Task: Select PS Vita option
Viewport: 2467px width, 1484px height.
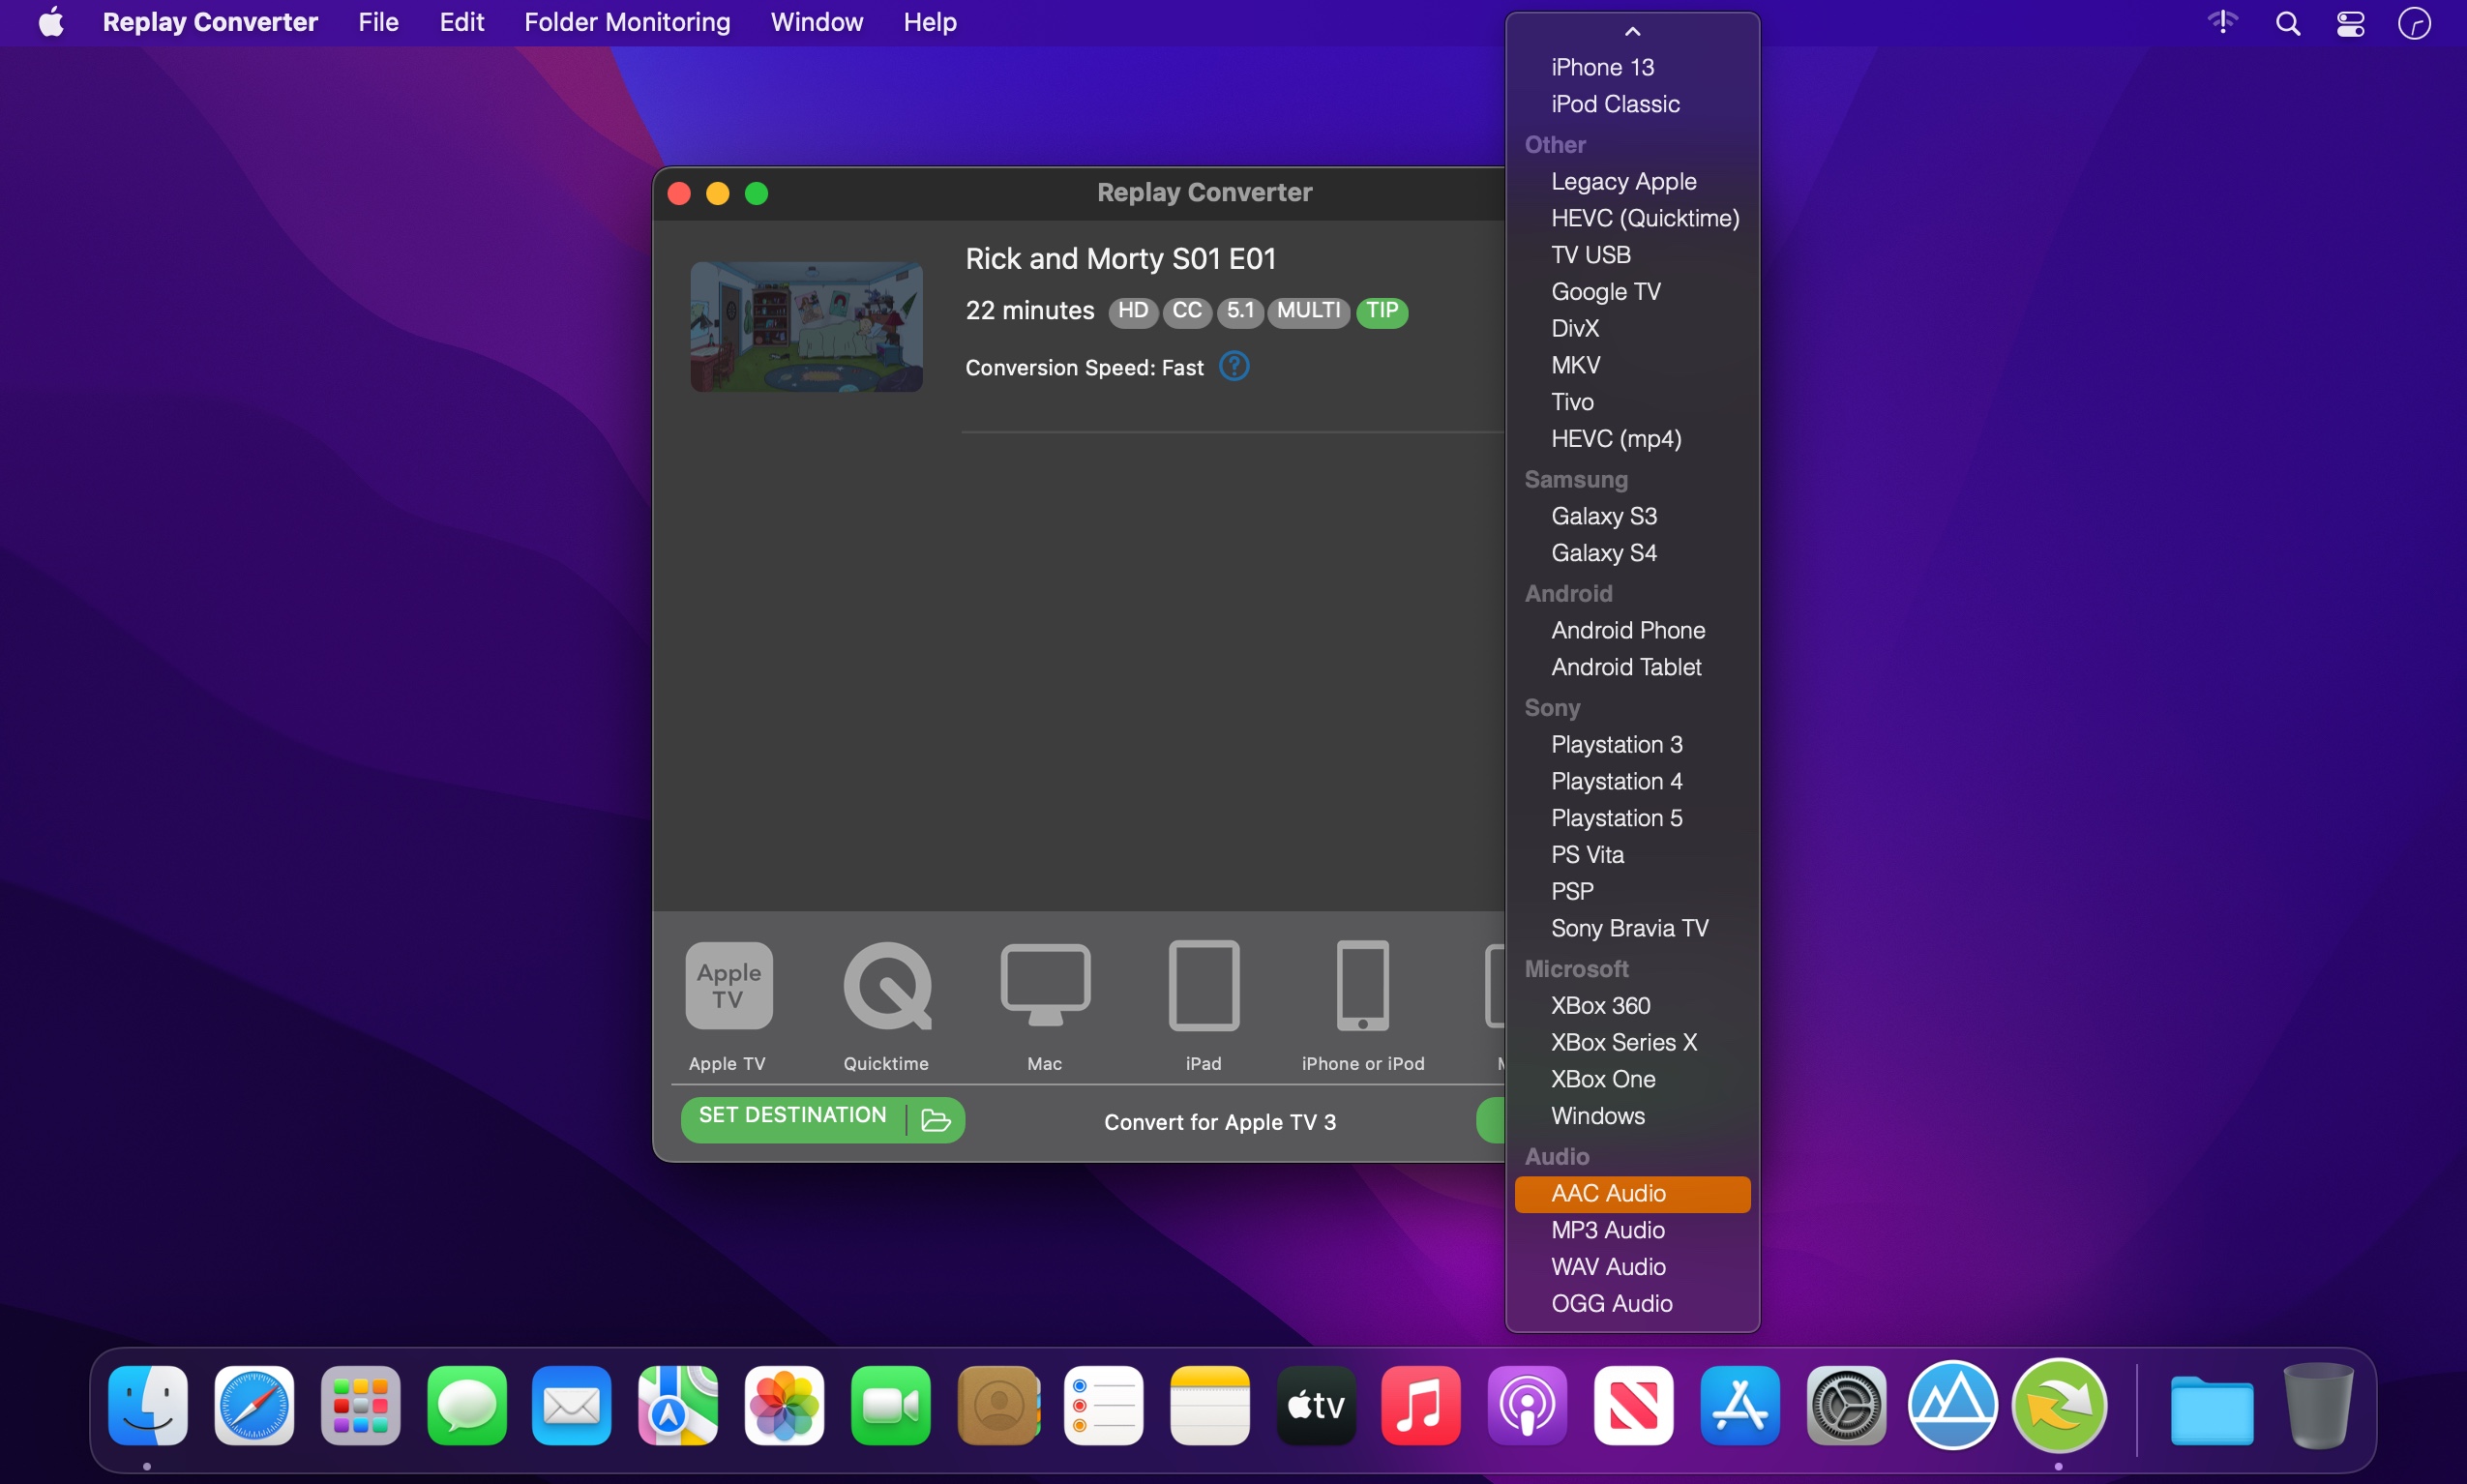Action: [x=1632, y=855]
